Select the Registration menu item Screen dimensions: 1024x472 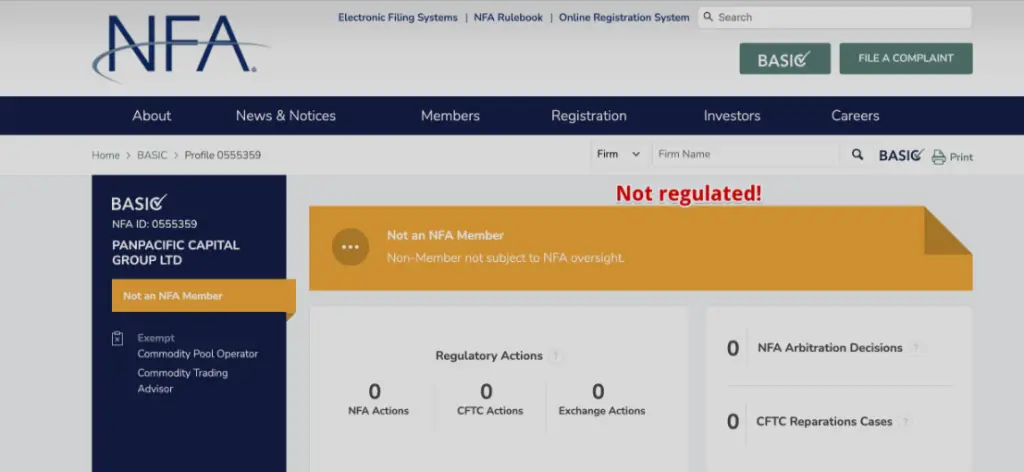click(x=589, y=115)
